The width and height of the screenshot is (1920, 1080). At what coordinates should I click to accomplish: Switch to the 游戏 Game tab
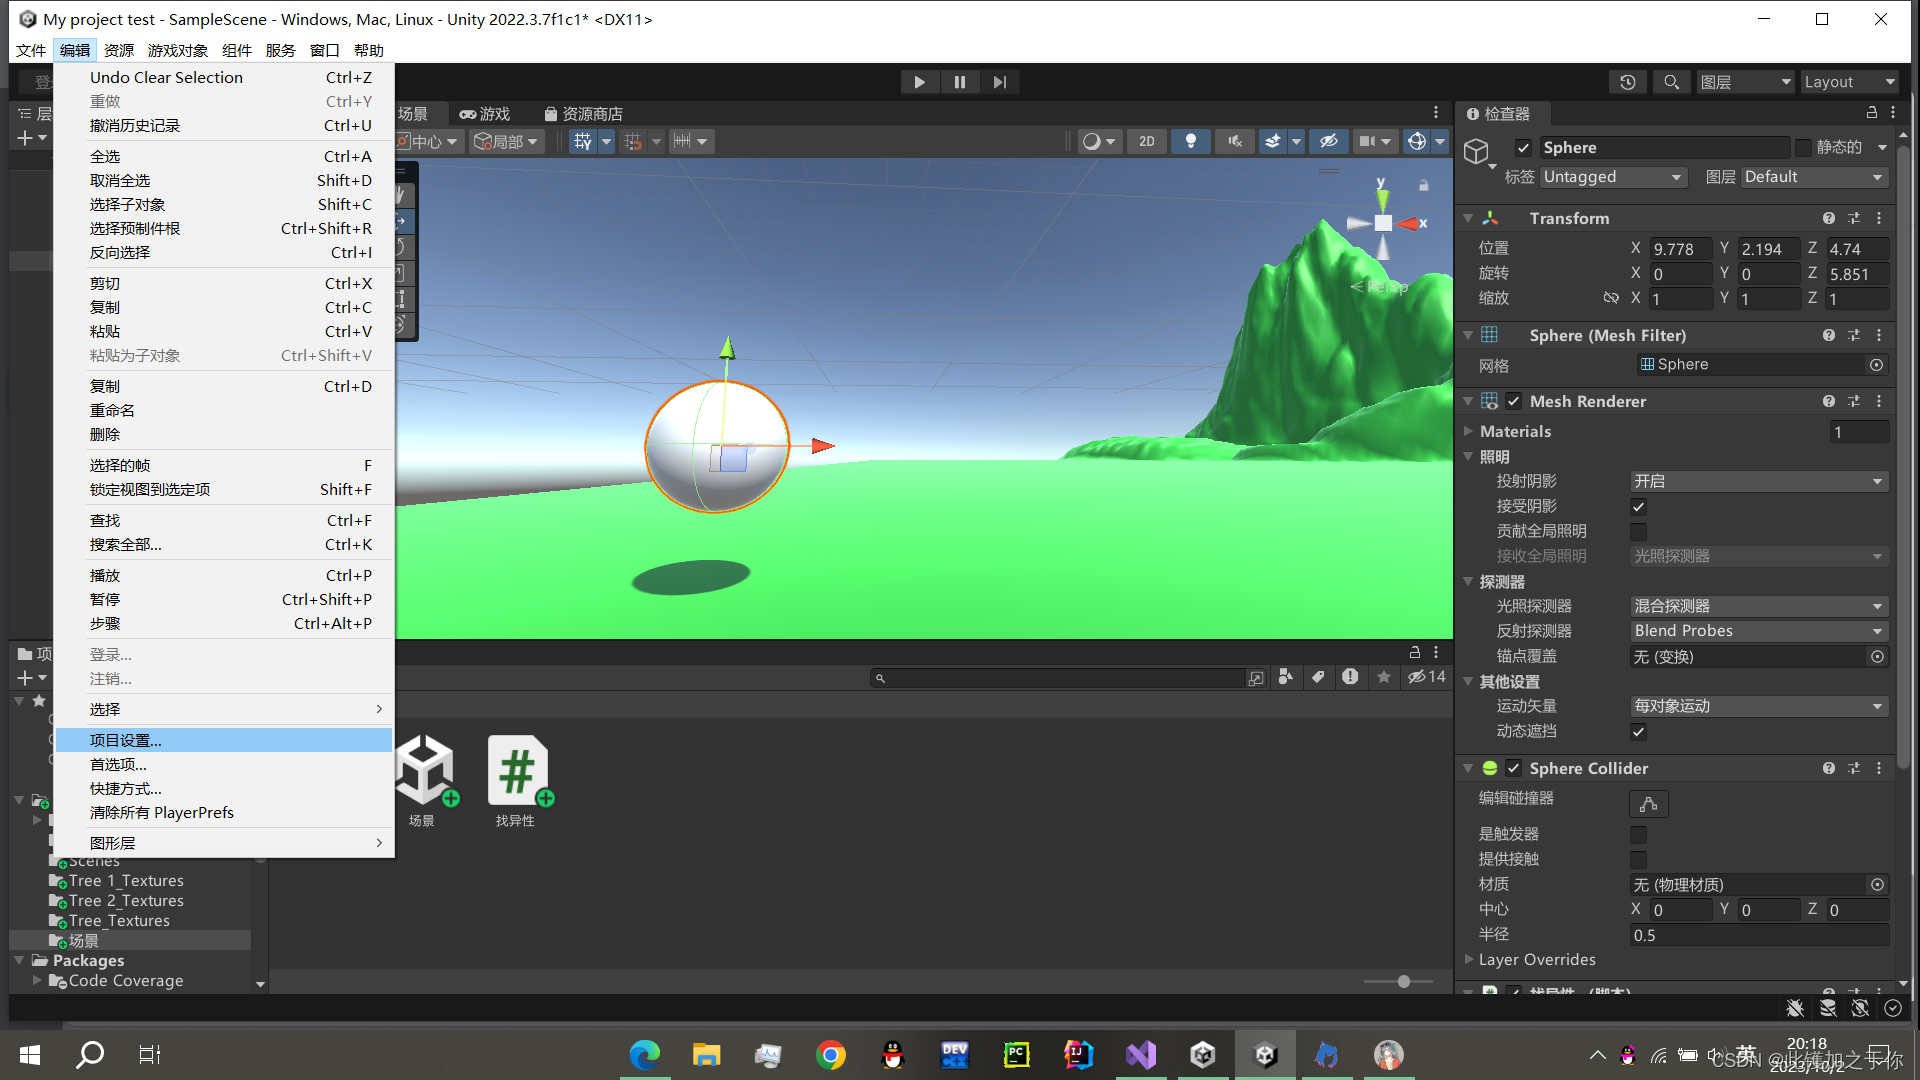[x=485, y=114]
